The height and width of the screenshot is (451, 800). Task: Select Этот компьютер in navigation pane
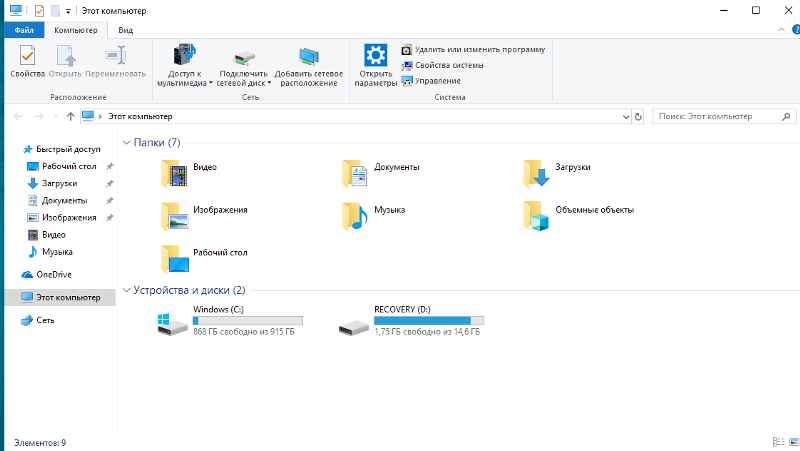(x=61, y=297)
